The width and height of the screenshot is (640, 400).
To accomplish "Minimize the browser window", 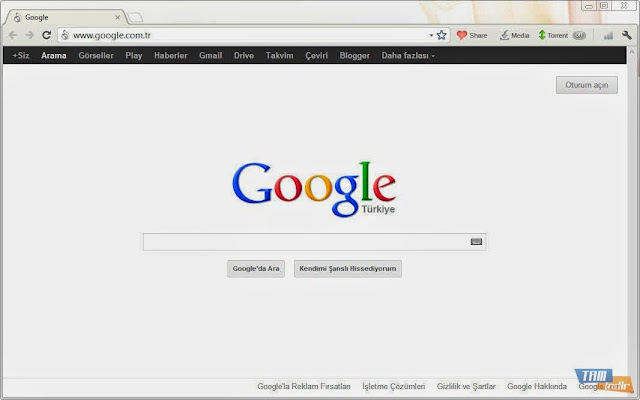I will click(x=589, y=6).
